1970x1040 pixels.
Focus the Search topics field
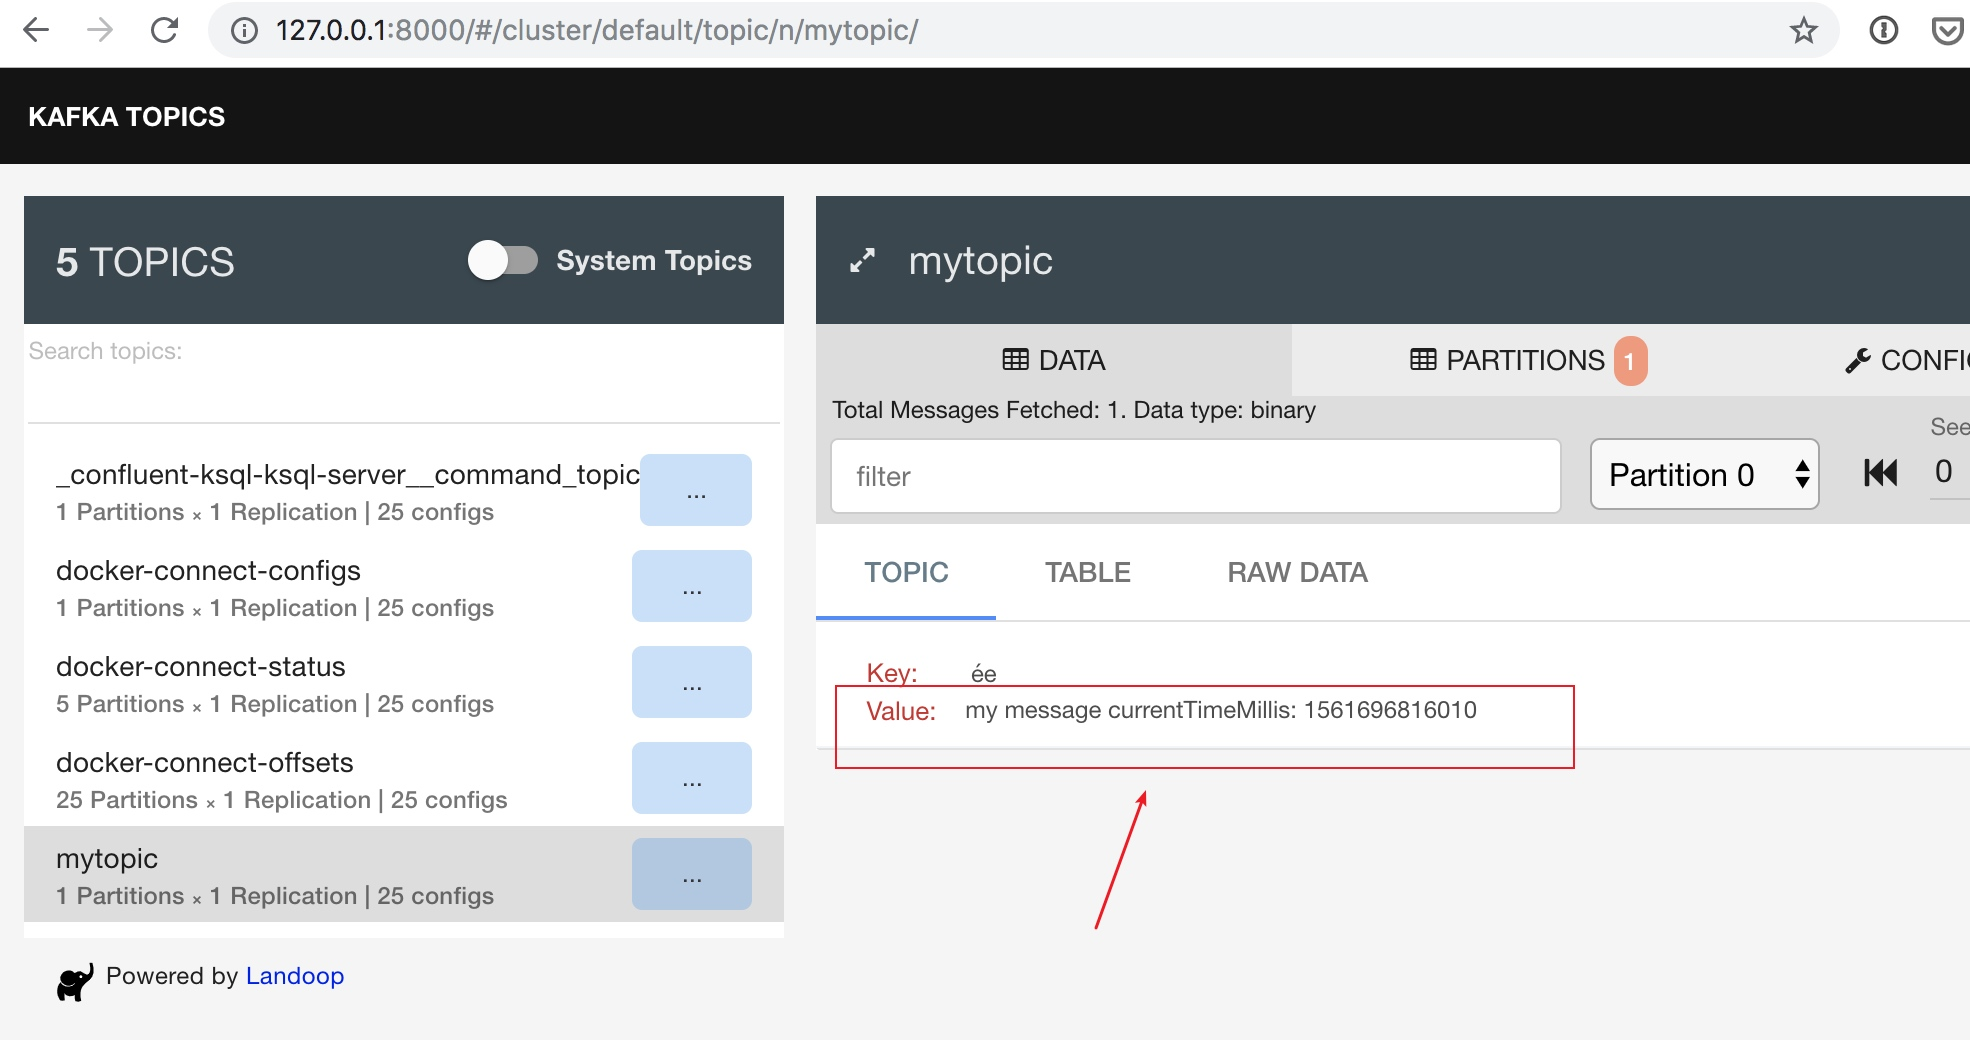click(404, 373)
